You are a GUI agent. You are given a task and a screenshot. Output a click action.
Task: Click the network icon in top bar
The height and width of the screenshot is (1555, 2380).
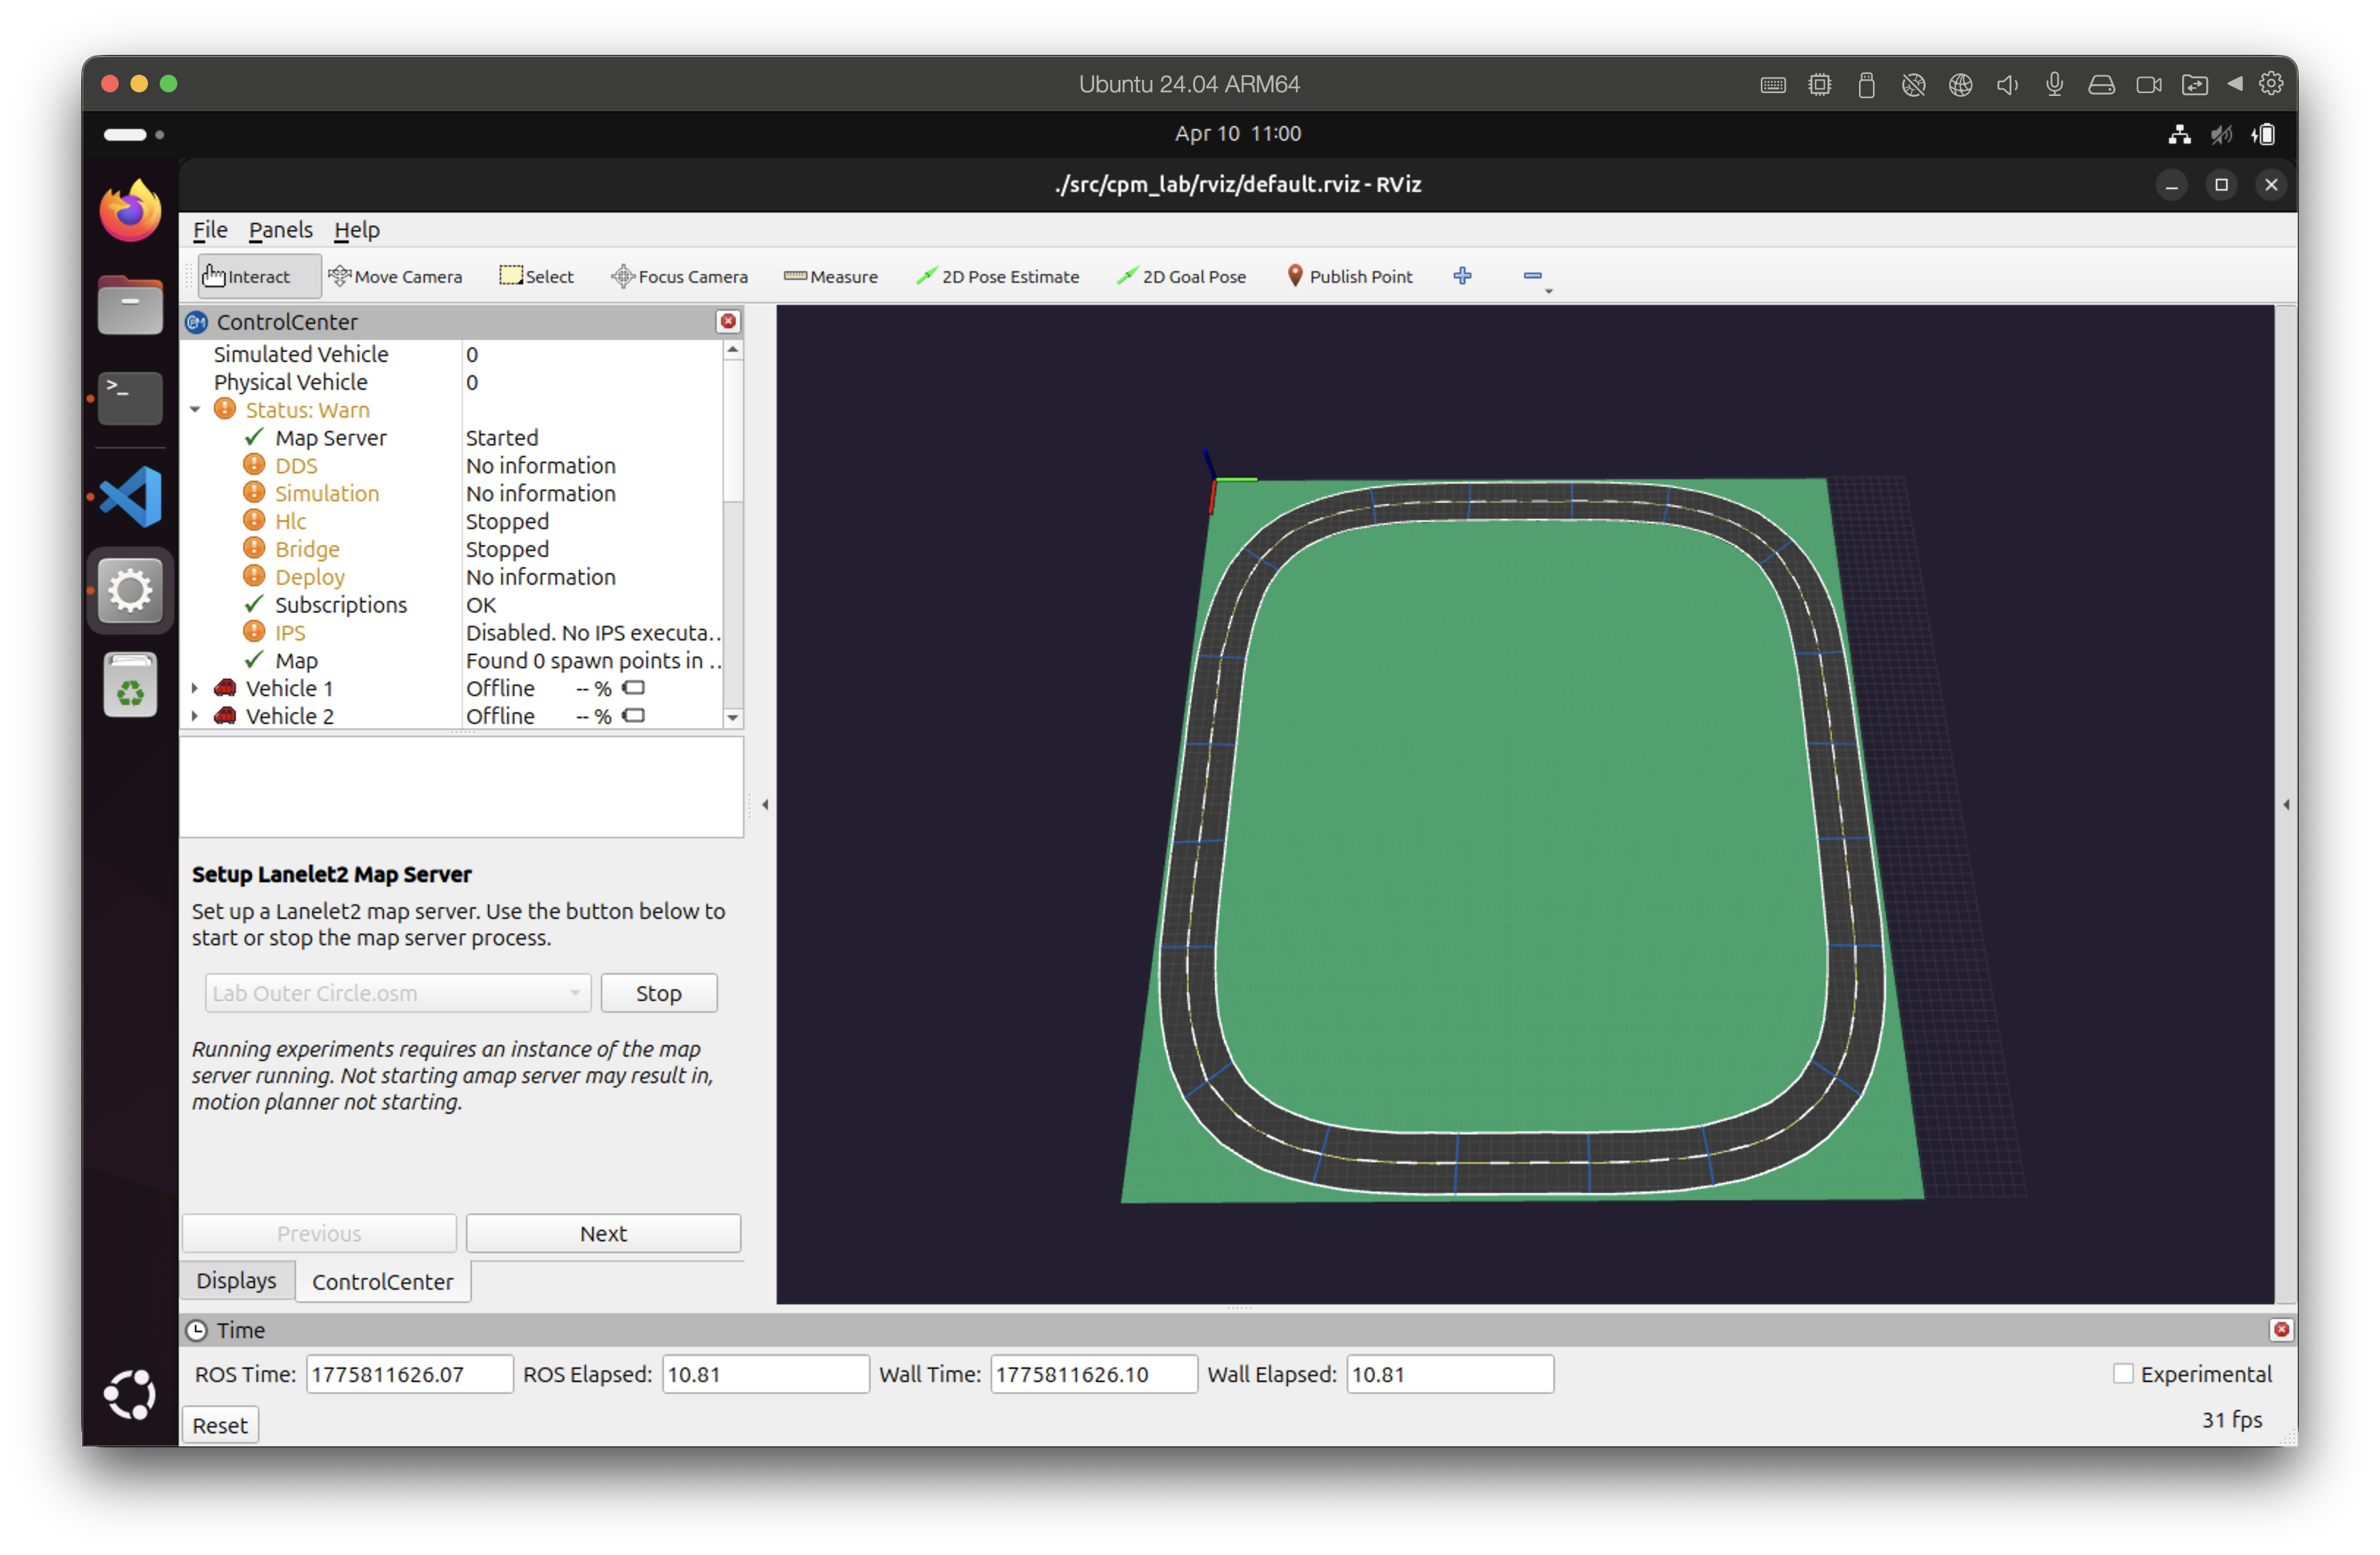click(2179, 134)
